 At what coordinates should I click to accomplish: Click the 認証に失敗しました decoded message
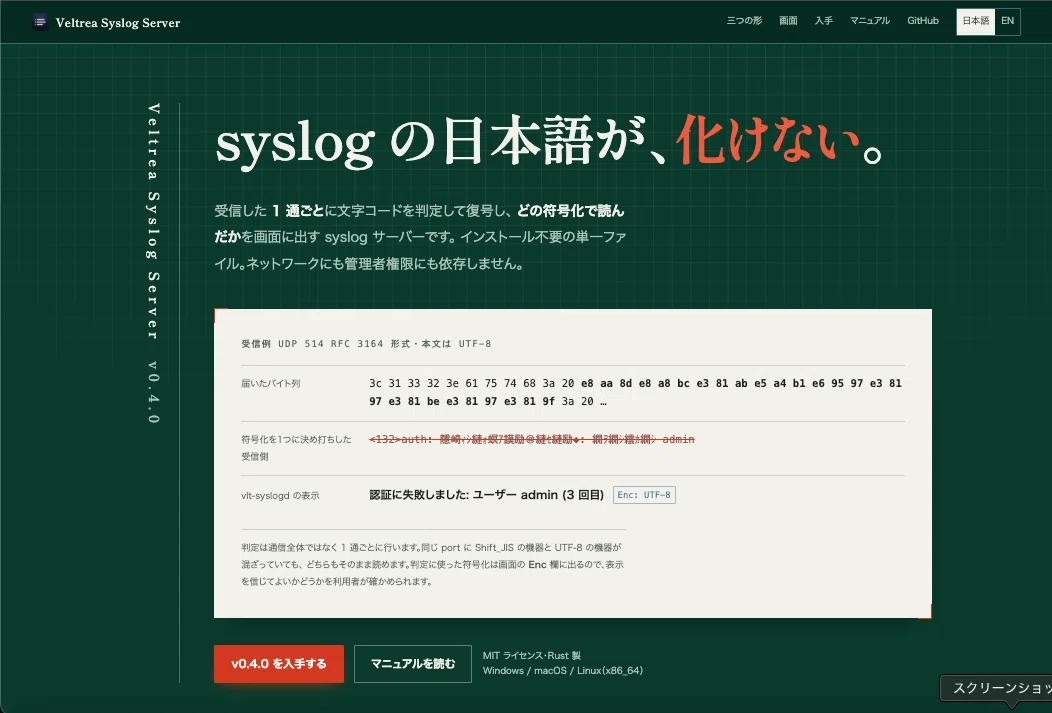click(x=486, y=495)
